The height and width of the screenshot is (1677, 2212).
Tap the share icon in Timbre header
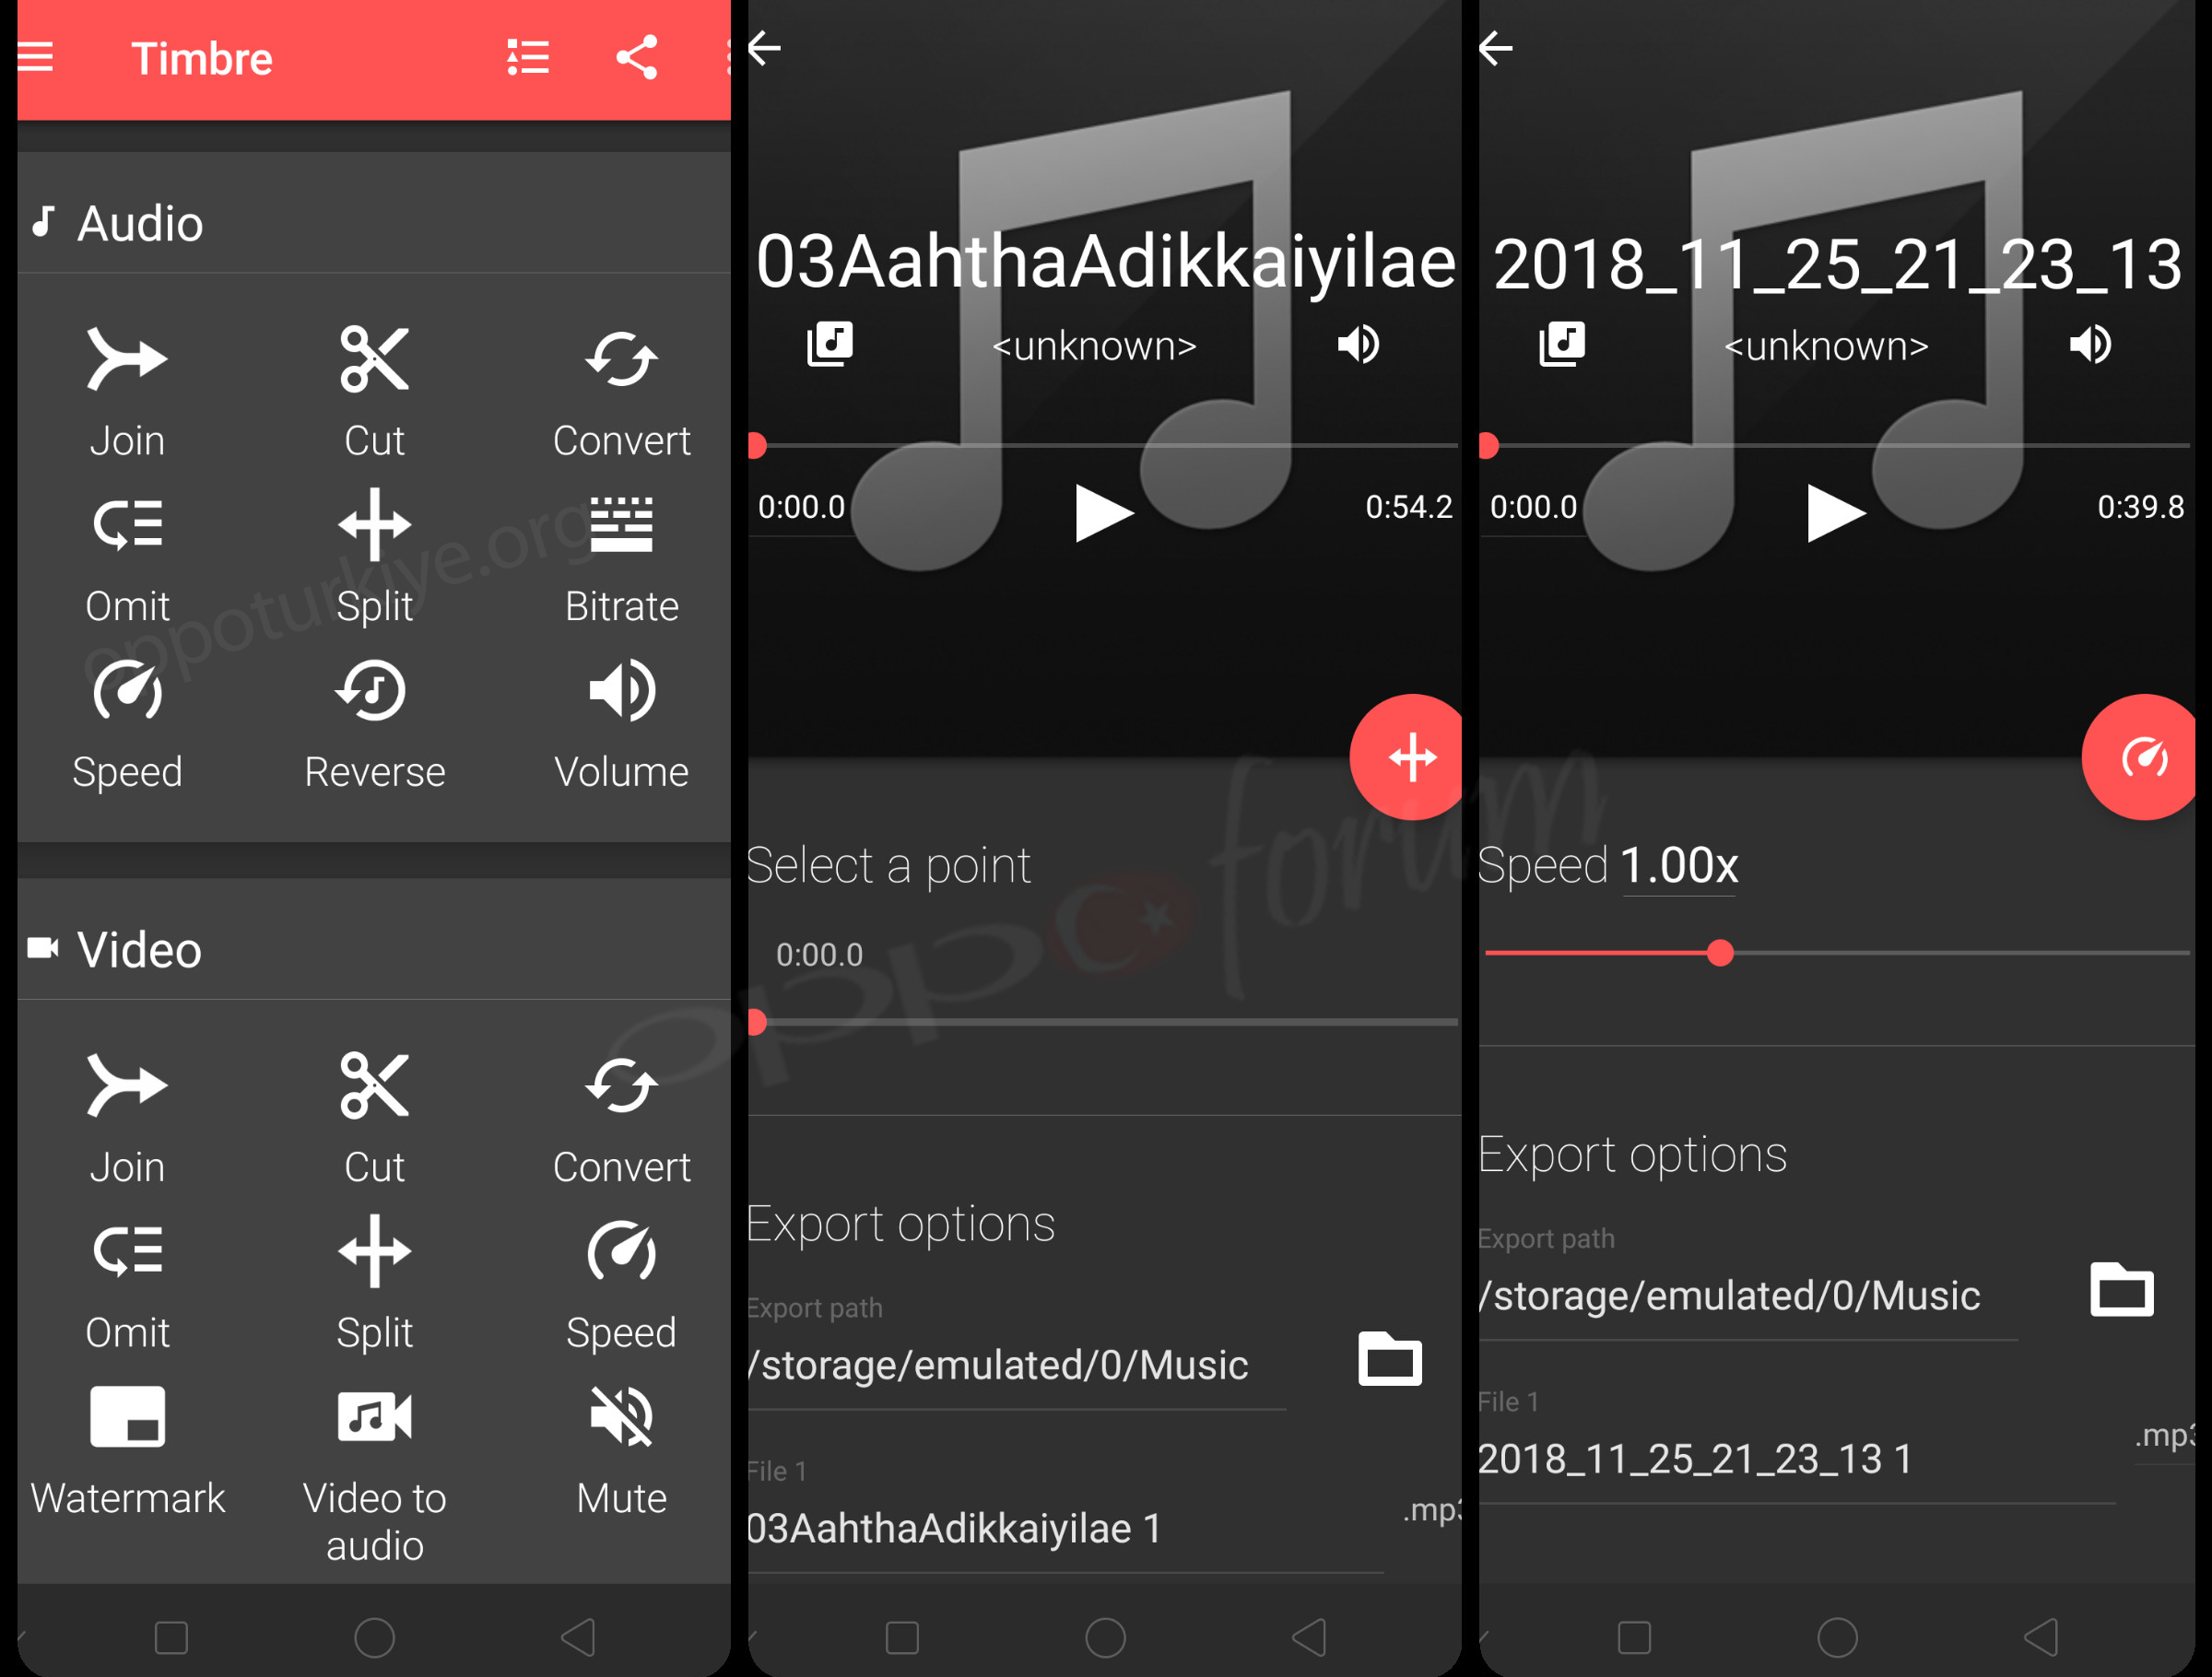(637, 58)
